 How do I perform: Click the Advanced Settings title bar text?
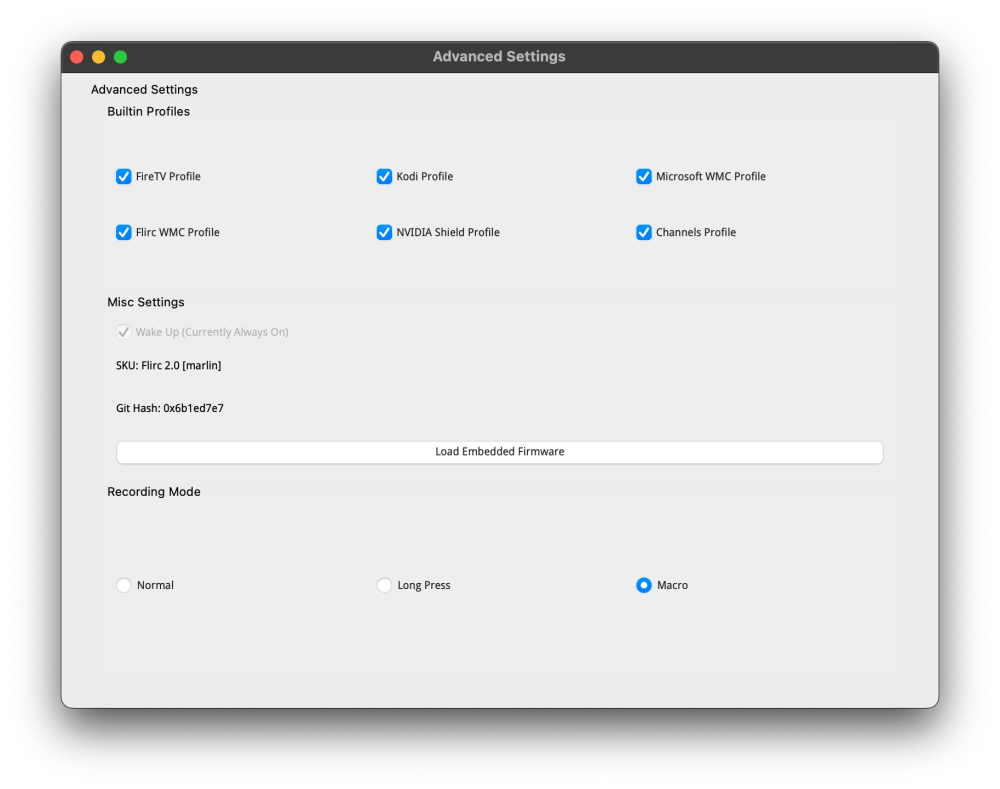499,57
